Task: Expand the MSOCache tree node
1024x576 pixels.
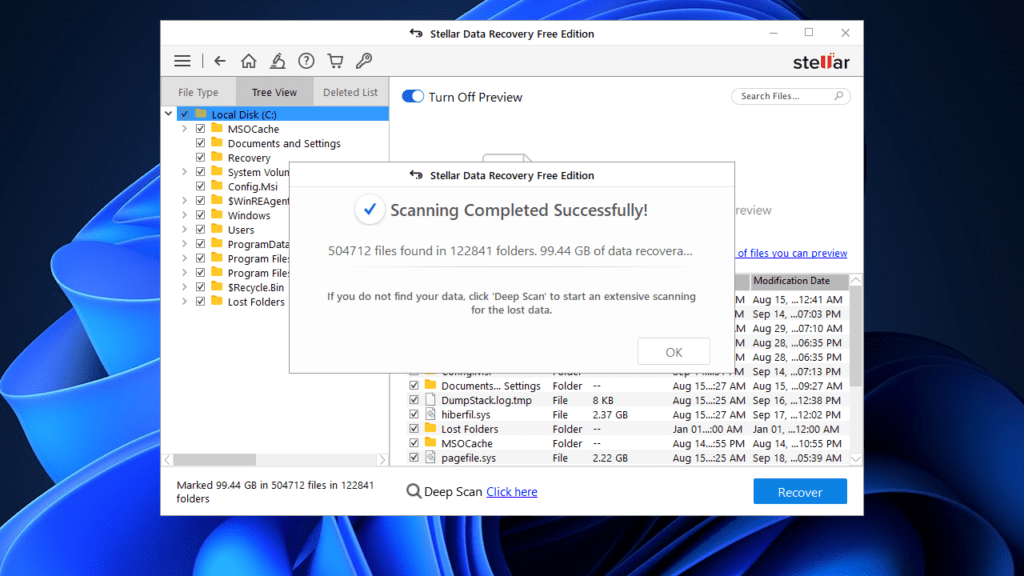Action: point(184,129)
